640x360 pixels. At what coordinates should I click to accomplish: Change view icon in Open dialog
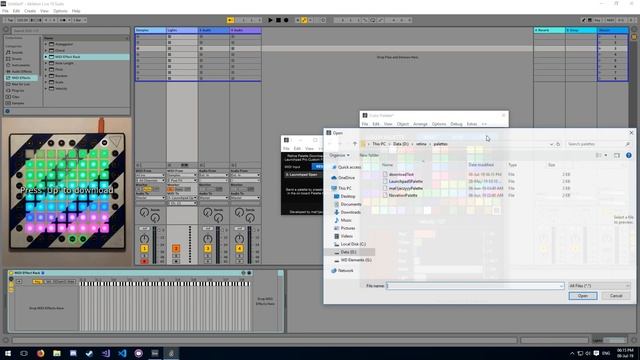(599, 156)
